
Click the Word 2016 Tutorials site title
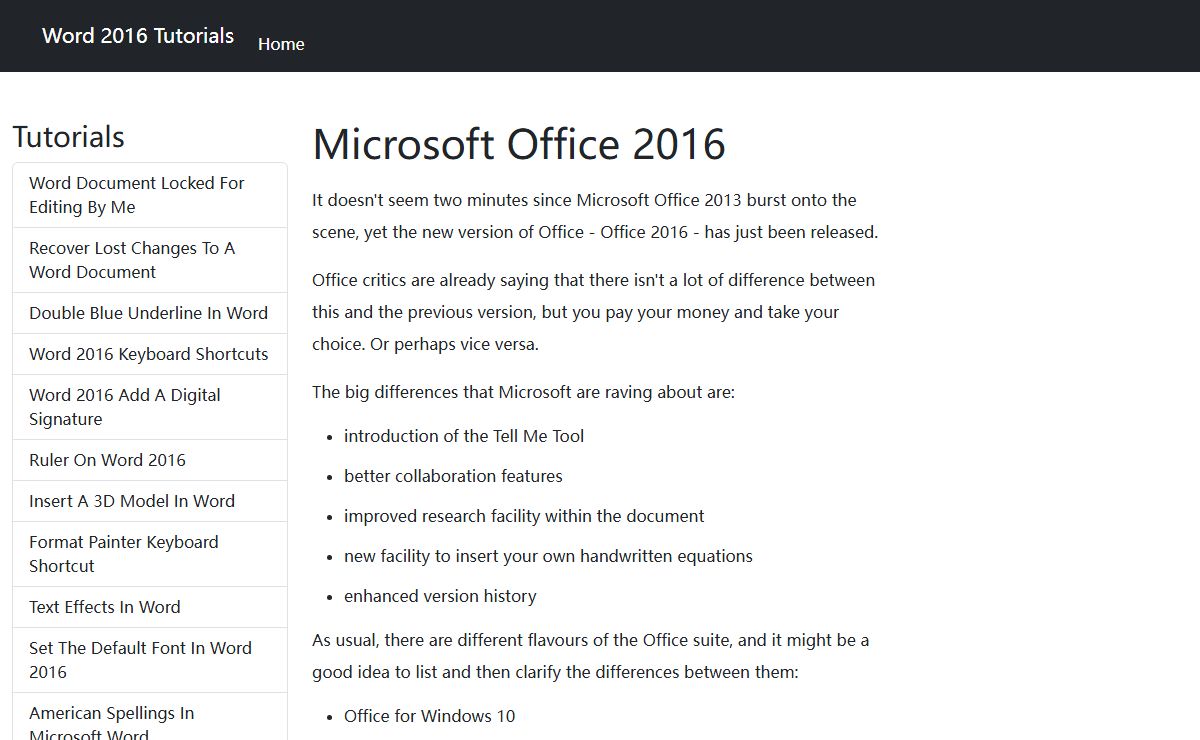(x=138, y=36)
